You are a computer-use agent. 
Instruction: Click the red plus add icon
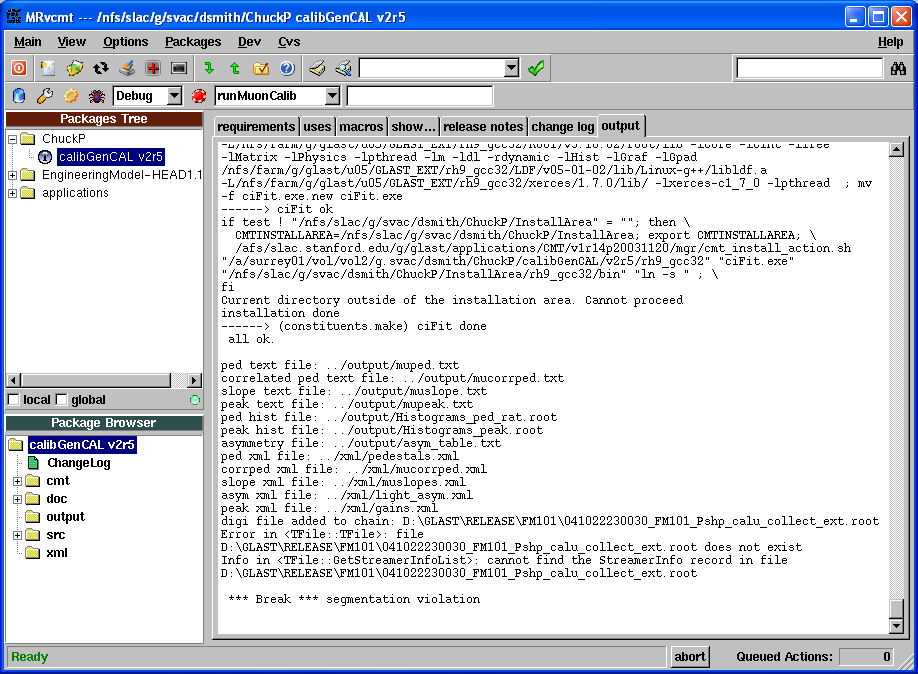pos(153,69)
